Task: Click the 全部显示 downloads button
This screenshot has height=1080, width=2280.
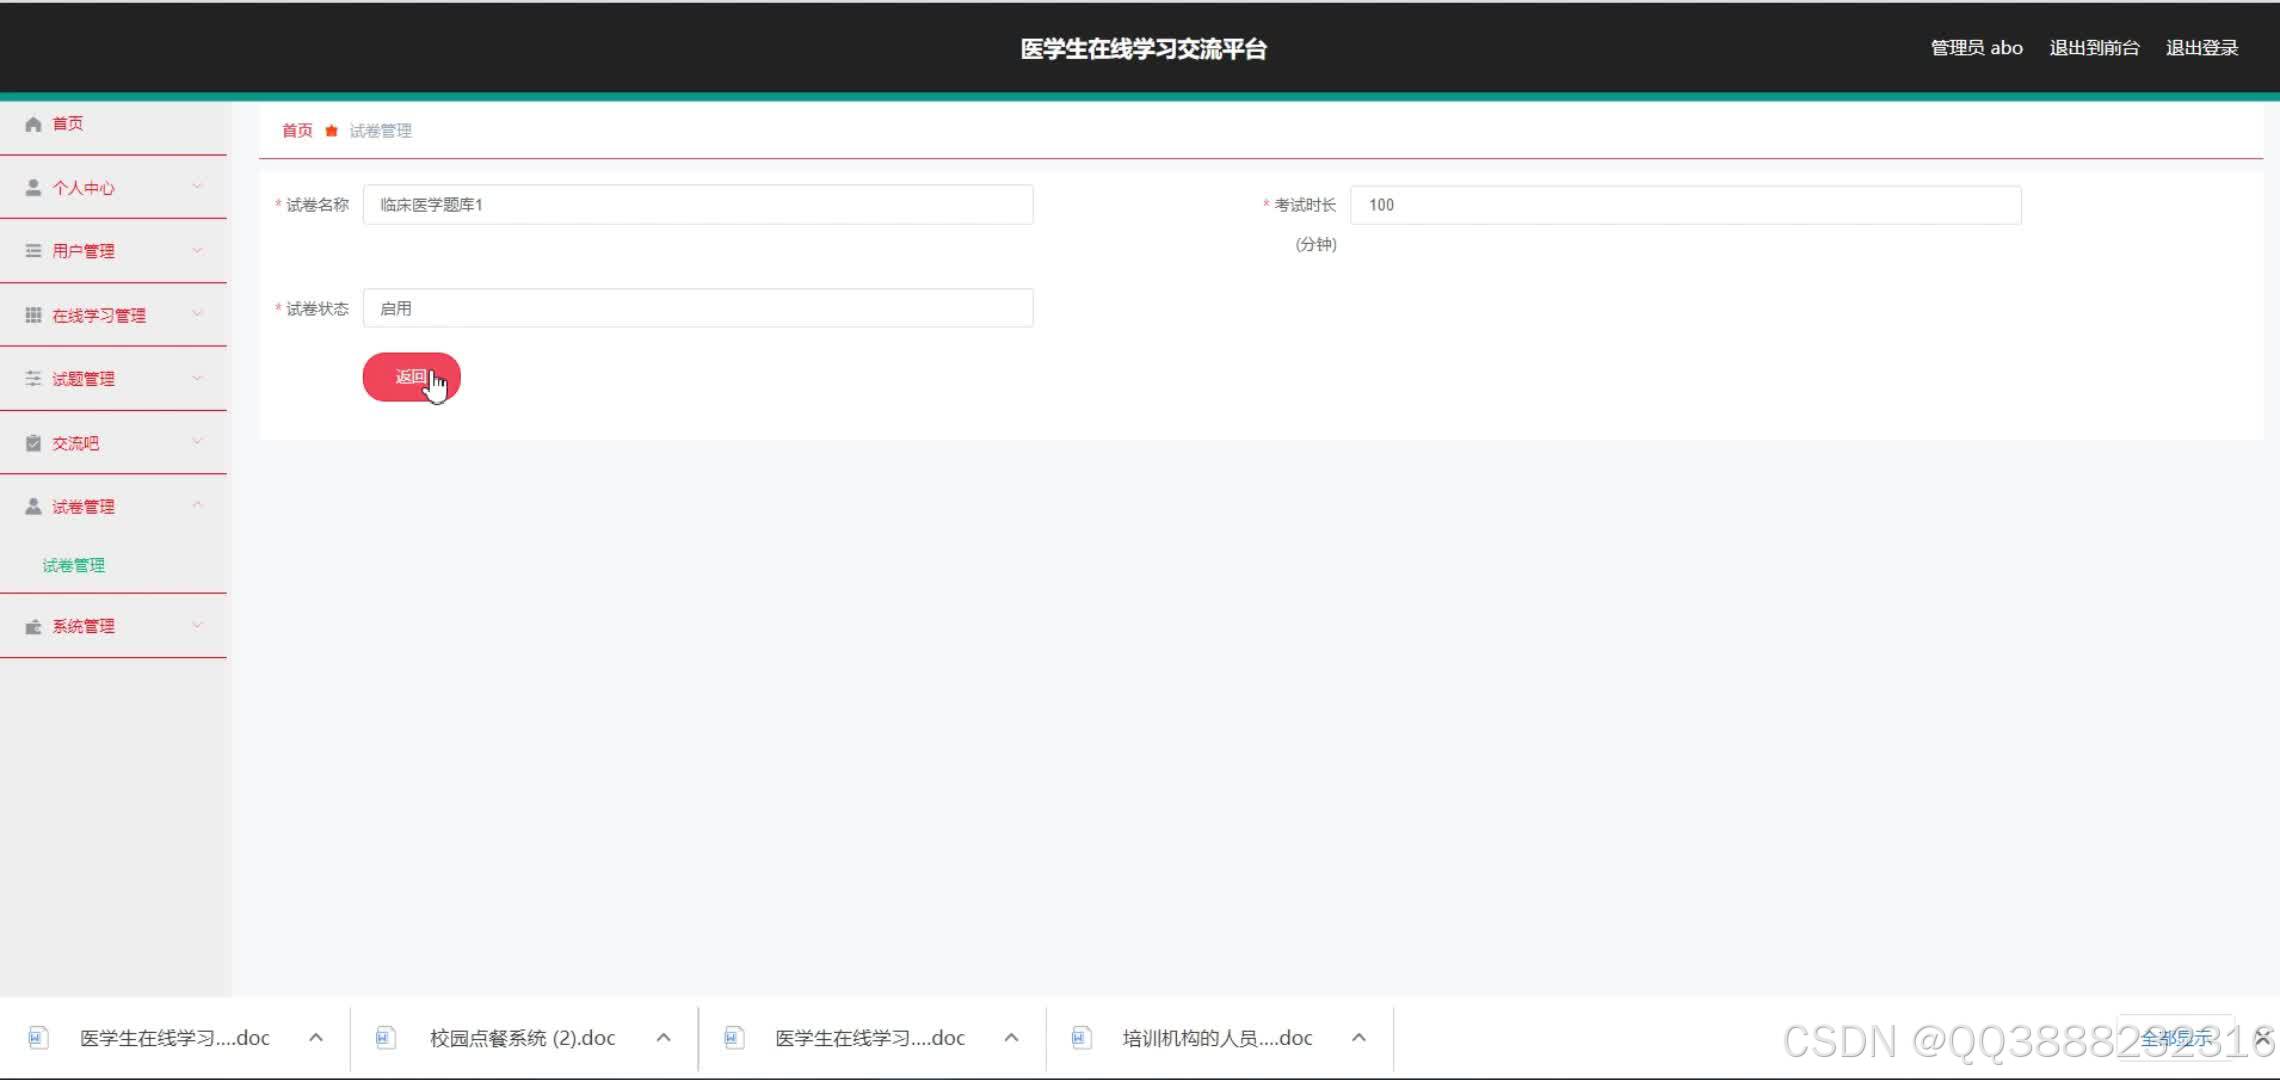Action: click(2177, 1038)
